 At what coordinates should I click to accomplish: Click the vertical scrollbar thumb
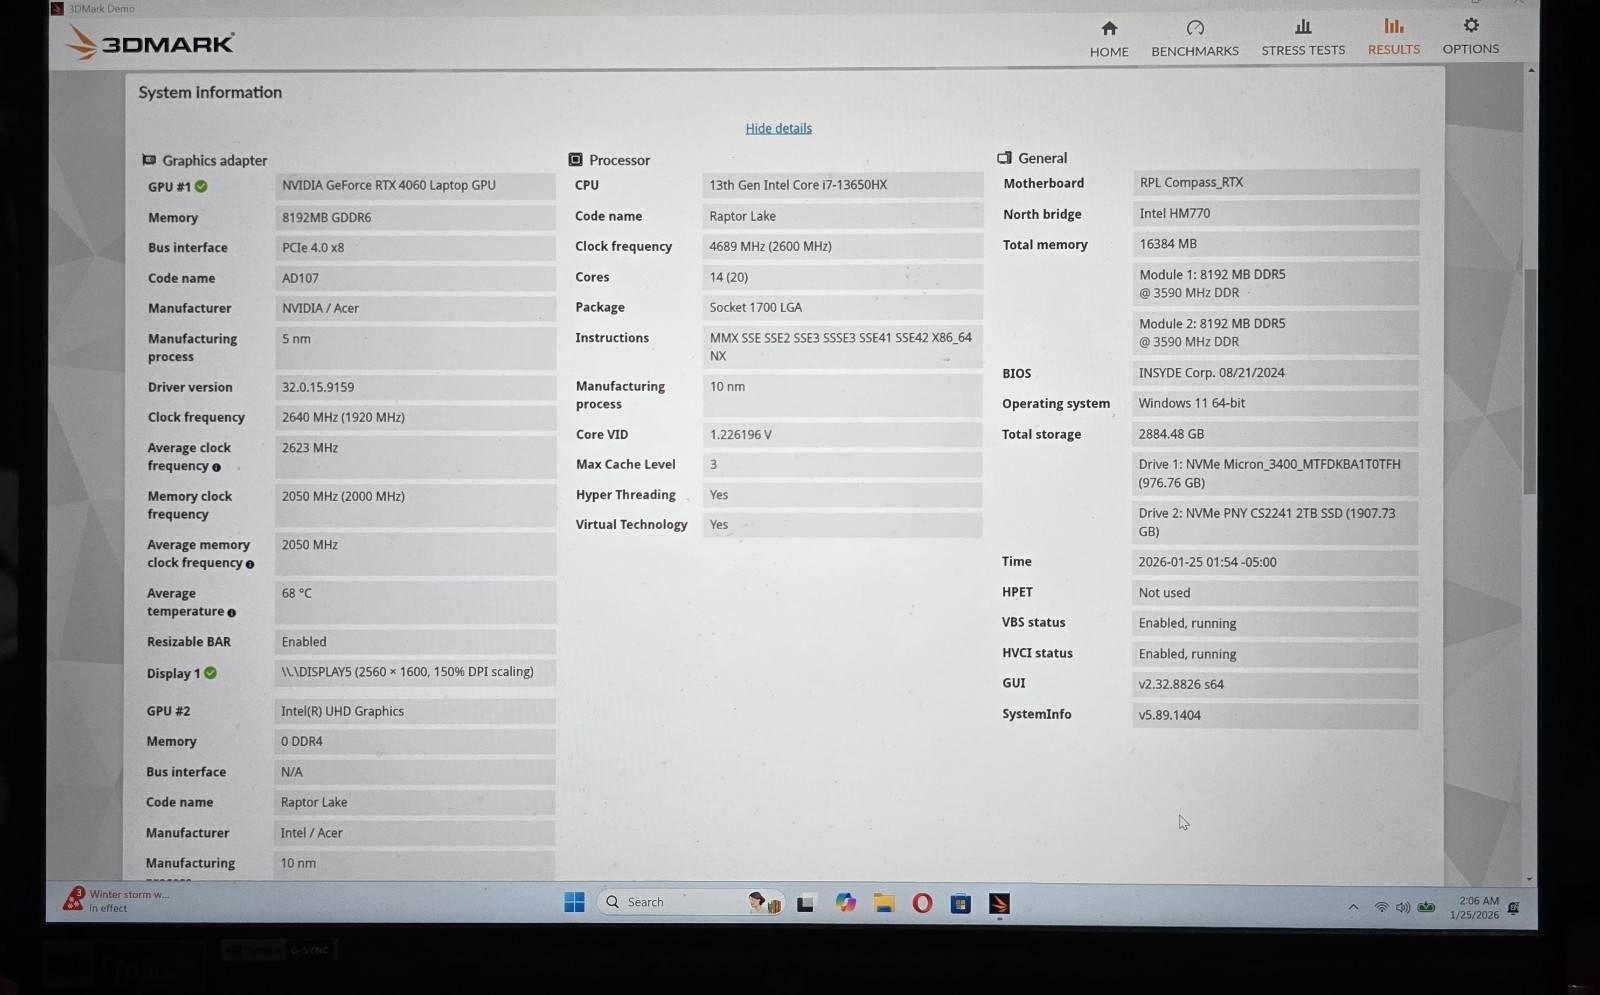click(1529, 381)
